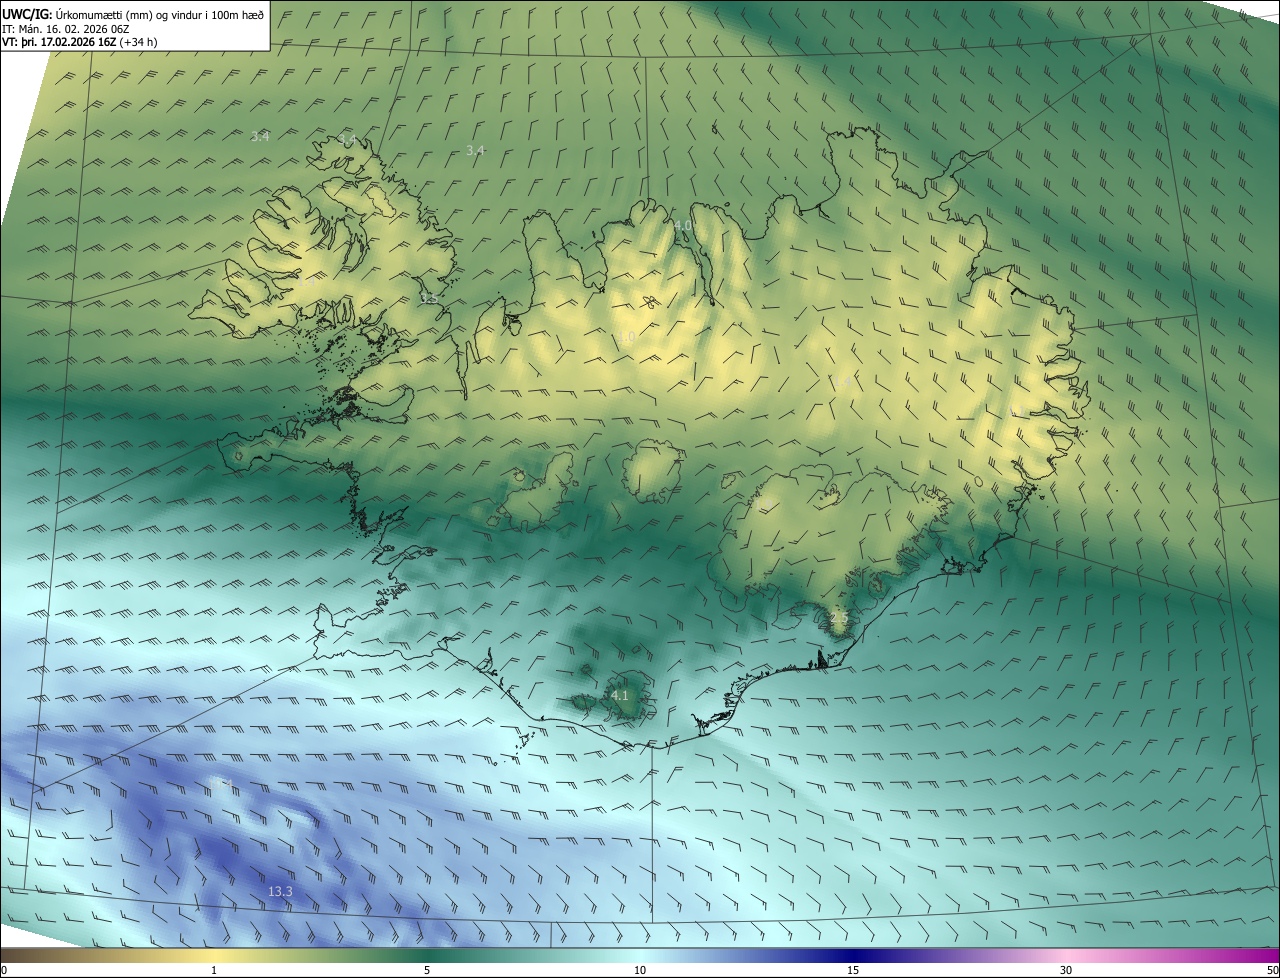1280x978 pixels.
Task: Click the 4.1 value label on the map
Action: point(619,695)
